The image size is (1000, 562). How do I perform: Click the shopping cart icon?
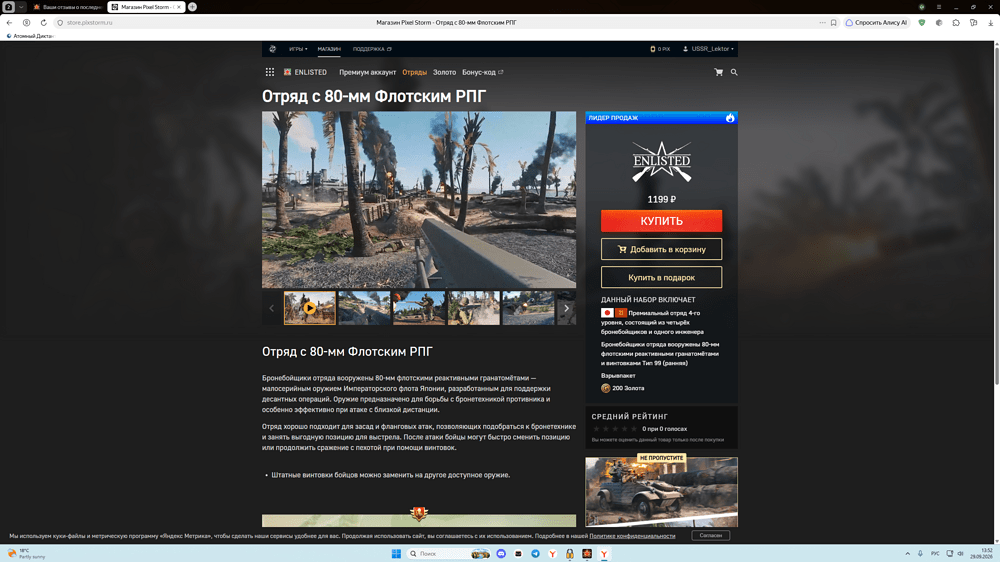[719, 72]
